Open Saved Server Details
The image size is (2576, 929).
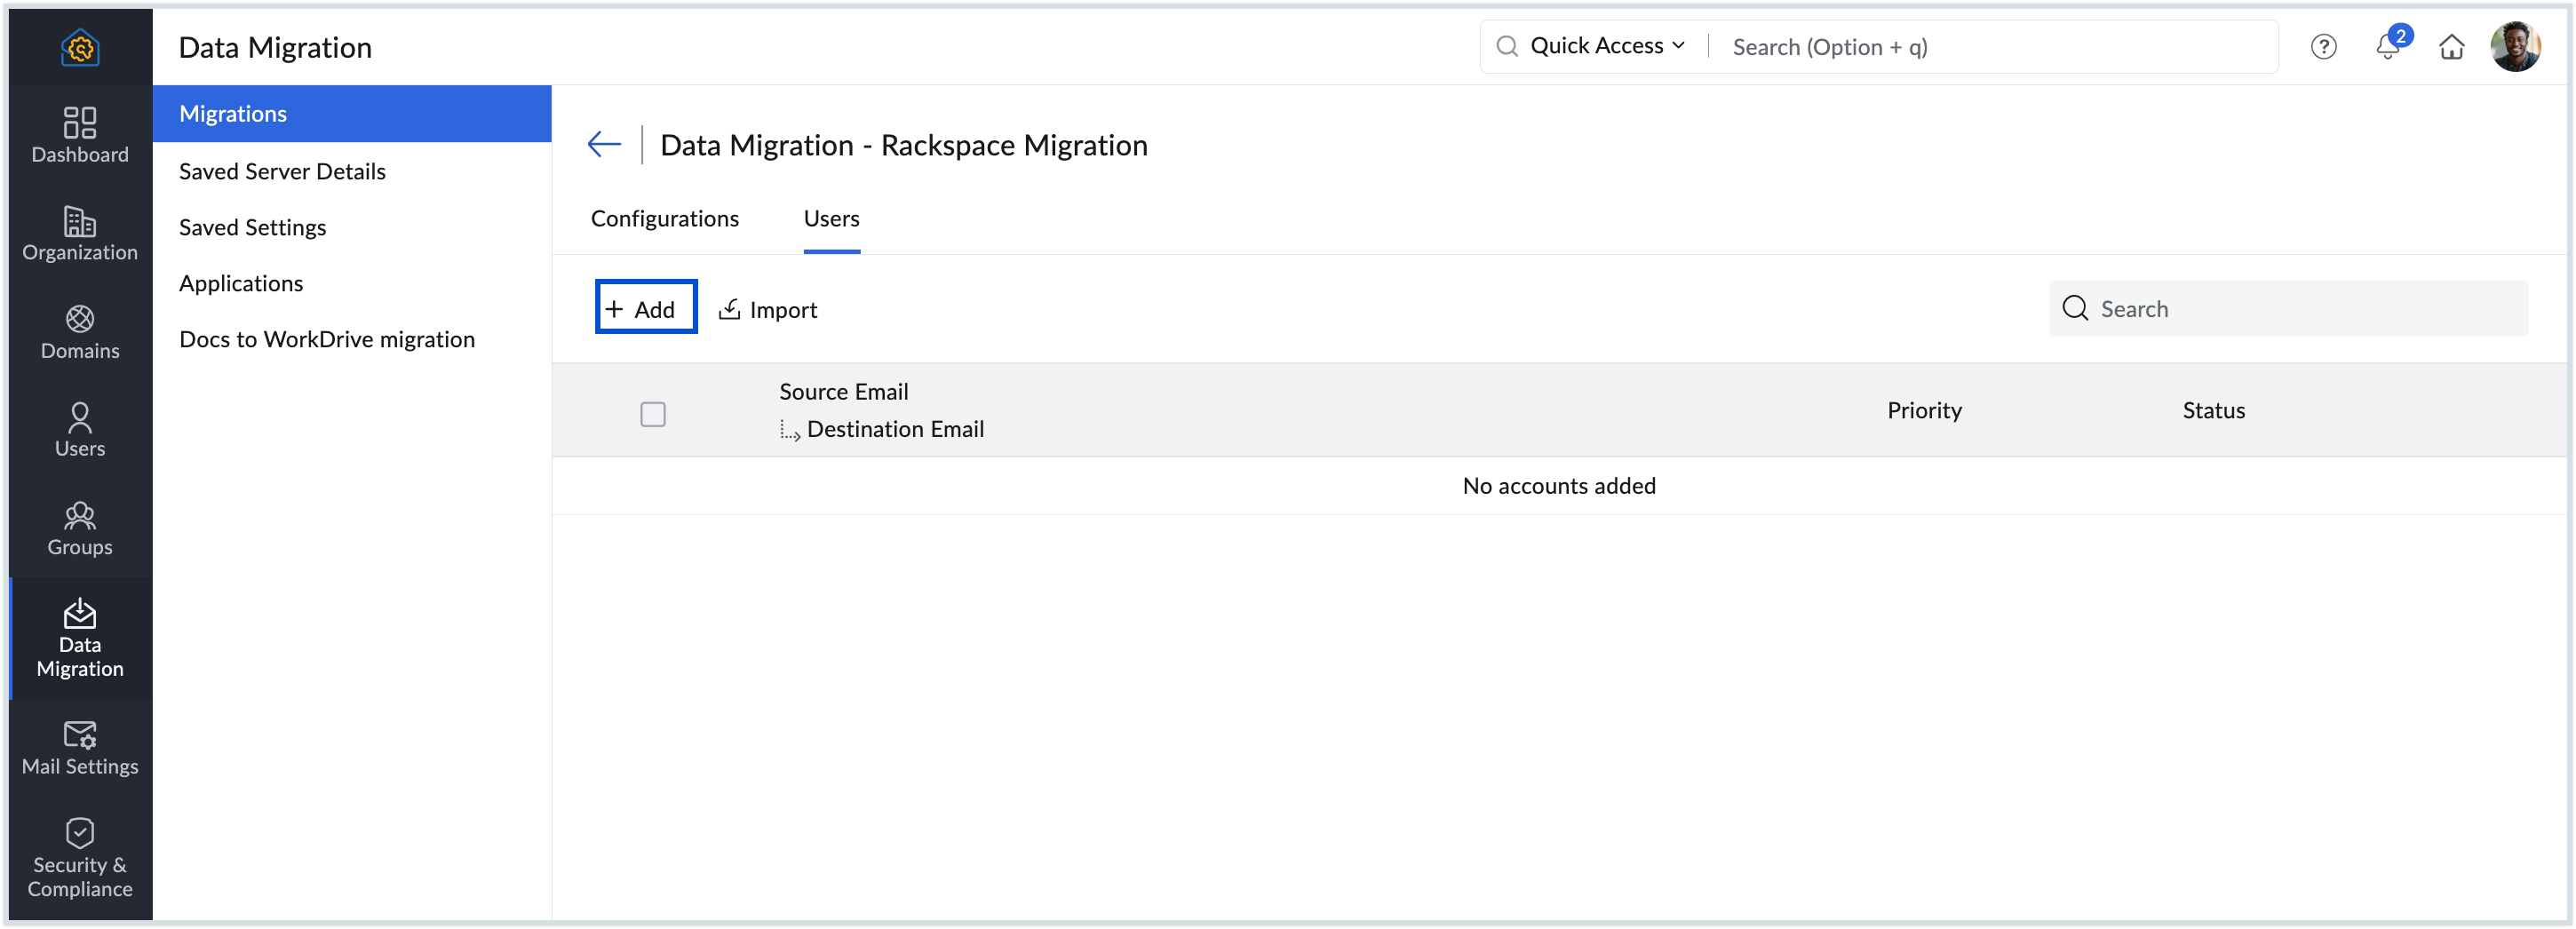coord(282,171)
